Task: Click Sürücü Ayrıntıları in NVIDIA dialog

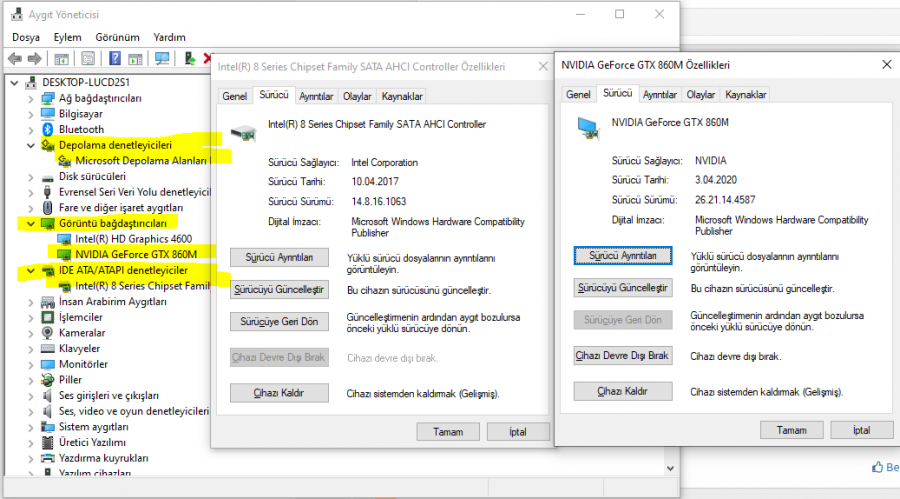Action: pyautogui.click(x=623, y=256)
